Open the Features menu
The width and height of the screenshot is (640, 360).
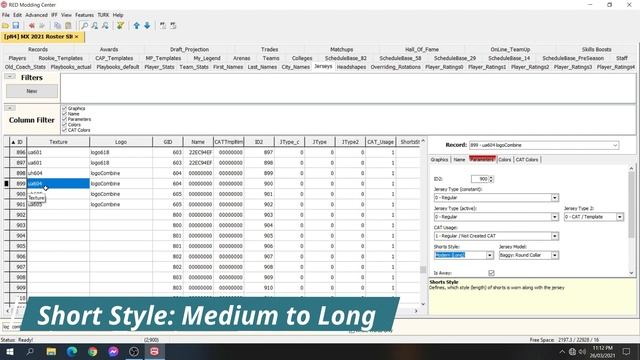click(84, 15)
